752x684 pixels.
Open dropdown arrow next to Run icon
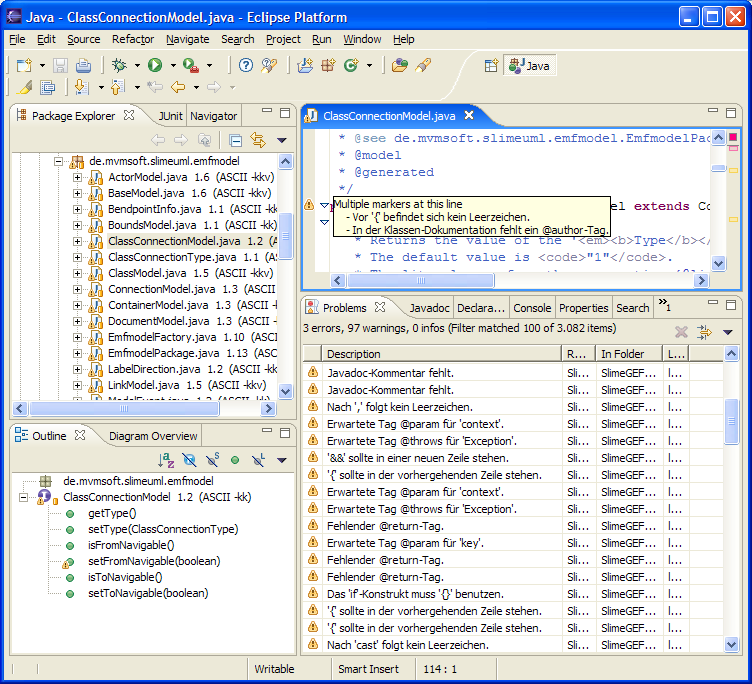tap(173, 65)
